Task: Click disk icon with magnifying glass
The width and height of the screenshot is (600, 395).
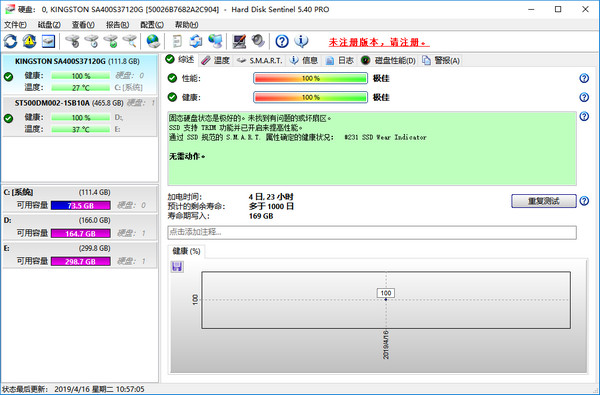Action: 130,41
